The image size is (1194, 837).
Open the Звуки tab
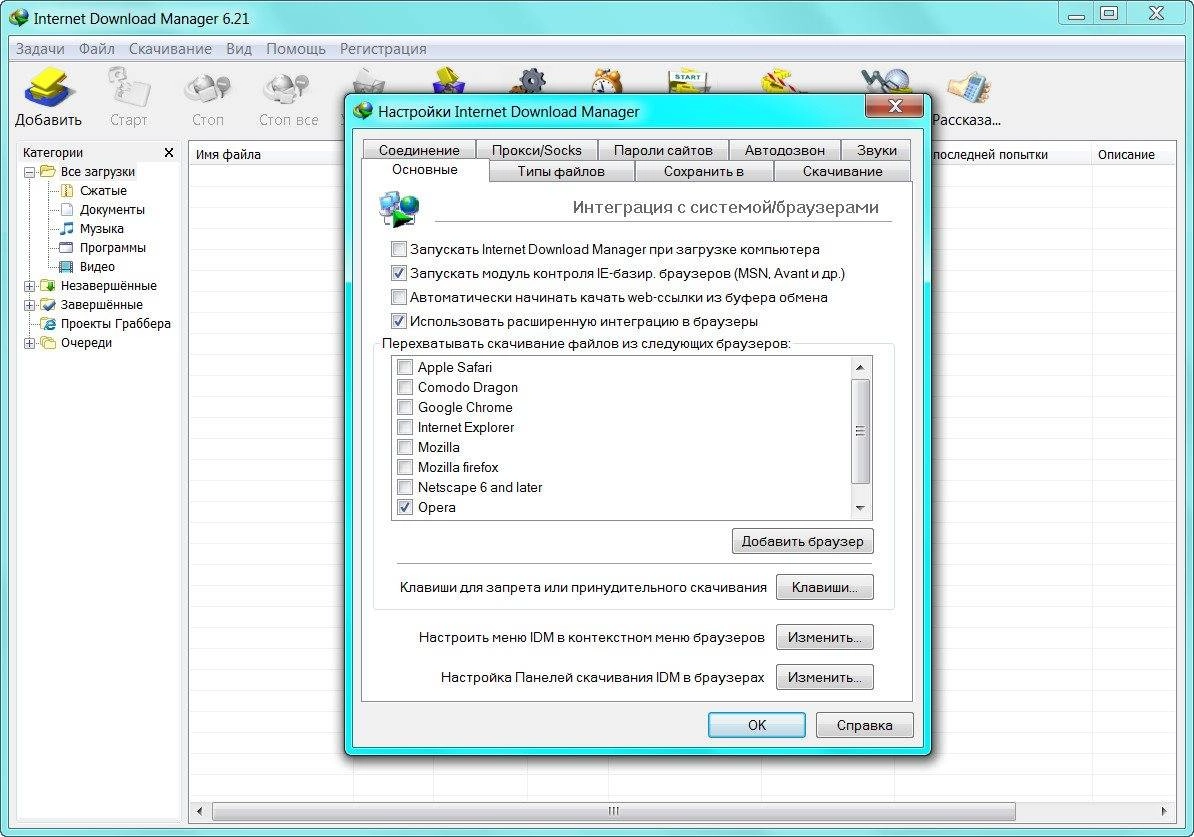pos(876,150)
